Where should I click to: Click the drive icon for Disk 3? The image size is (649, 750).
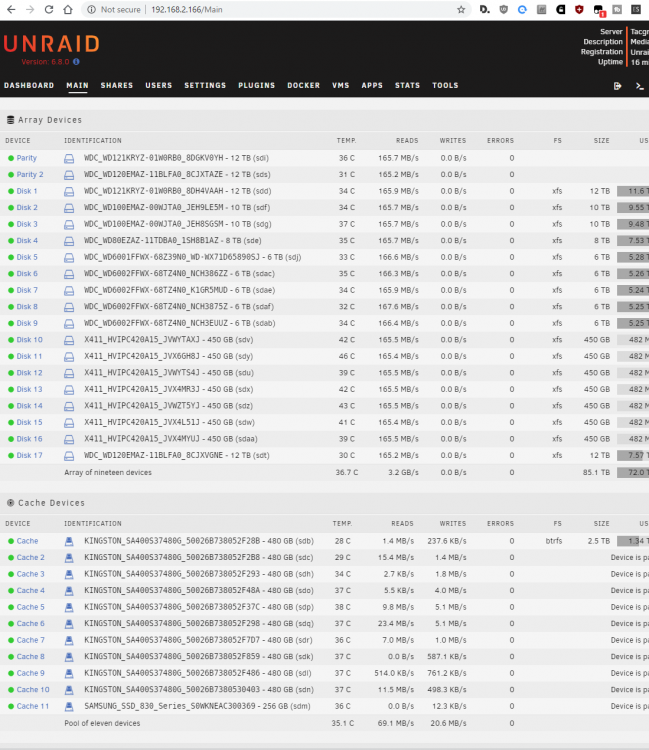(69, 224)
